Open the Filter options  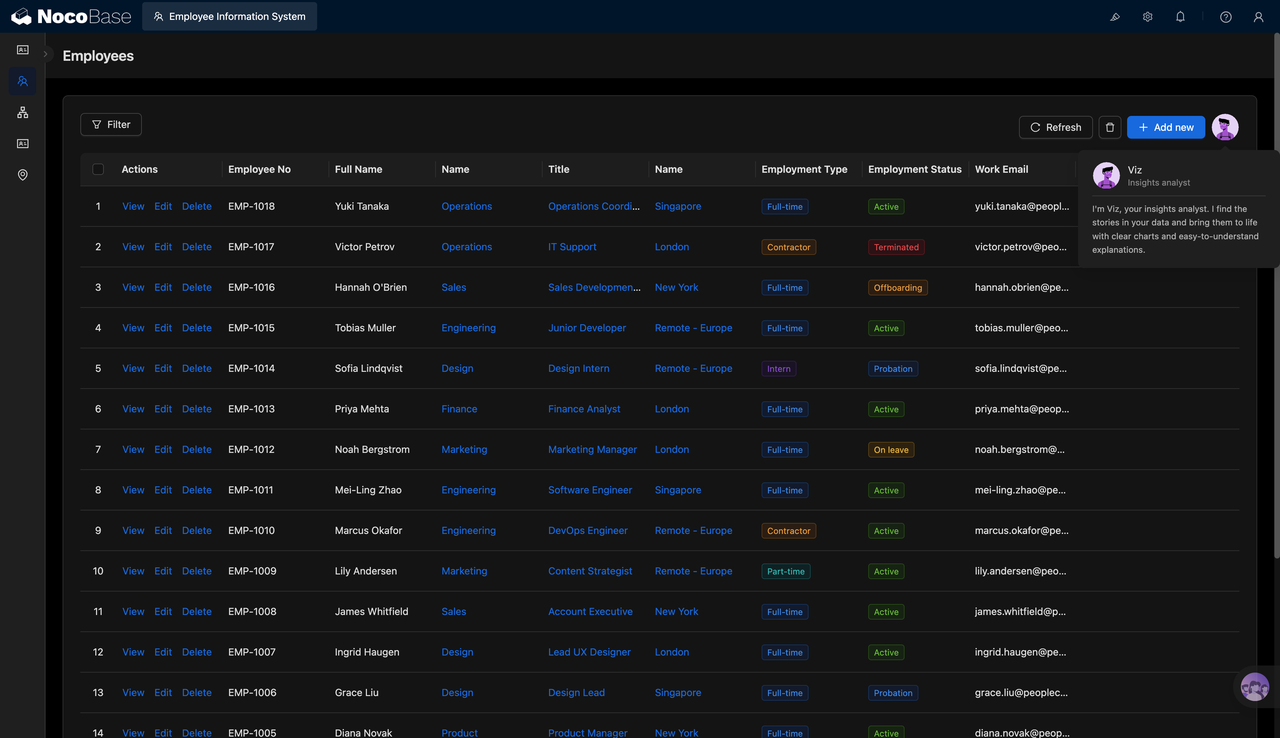pyautogui.click(x=111, y=125)
